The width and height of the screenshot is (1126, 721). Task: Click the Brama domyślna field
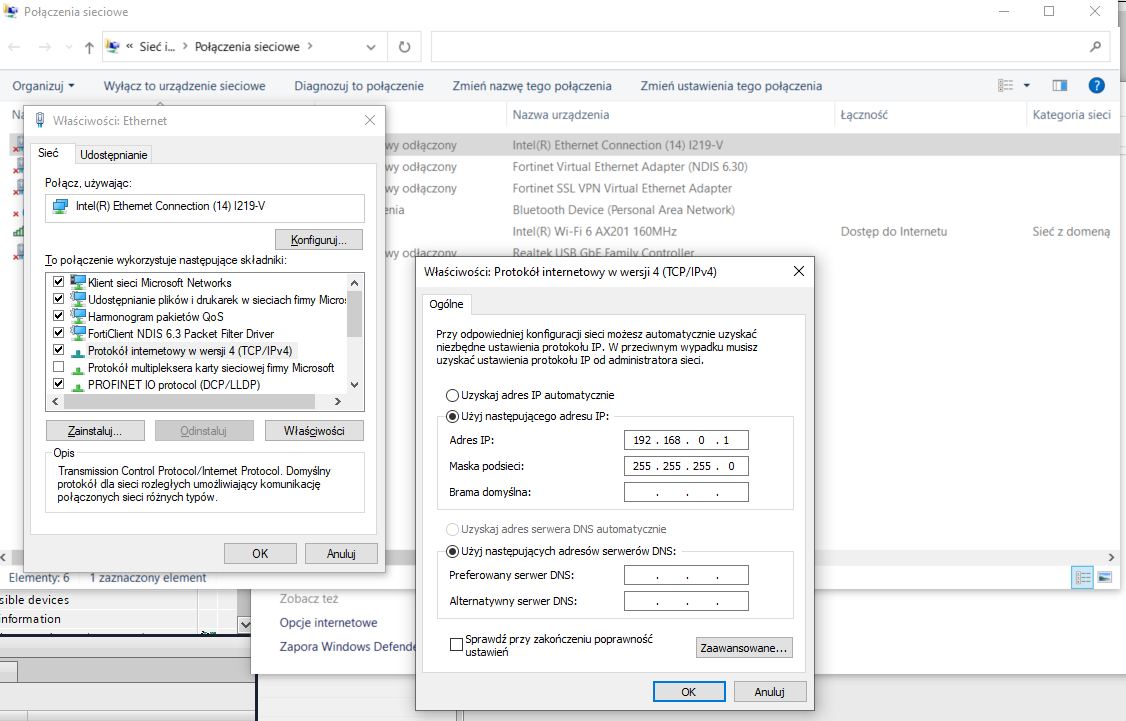(x=686, y=492)
